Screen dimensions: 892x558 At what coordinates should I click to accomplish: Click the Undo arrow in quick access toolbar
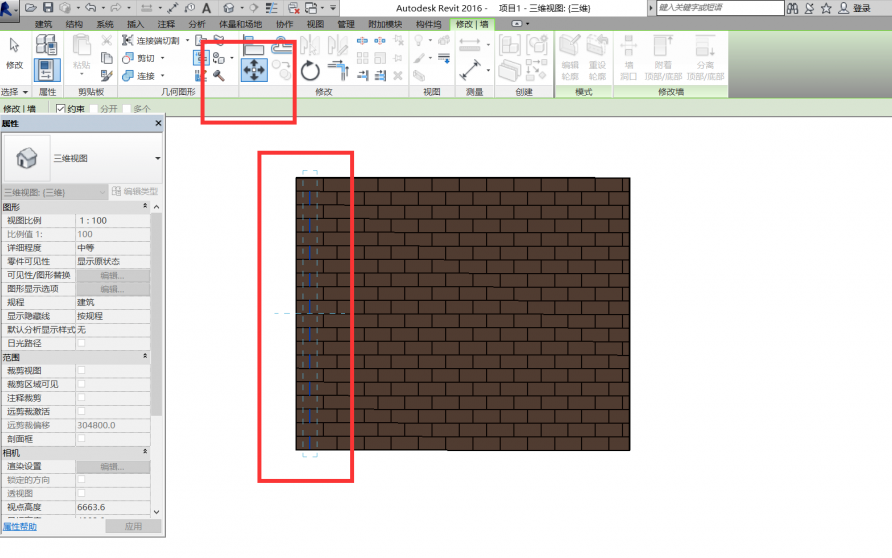[90, 8]
